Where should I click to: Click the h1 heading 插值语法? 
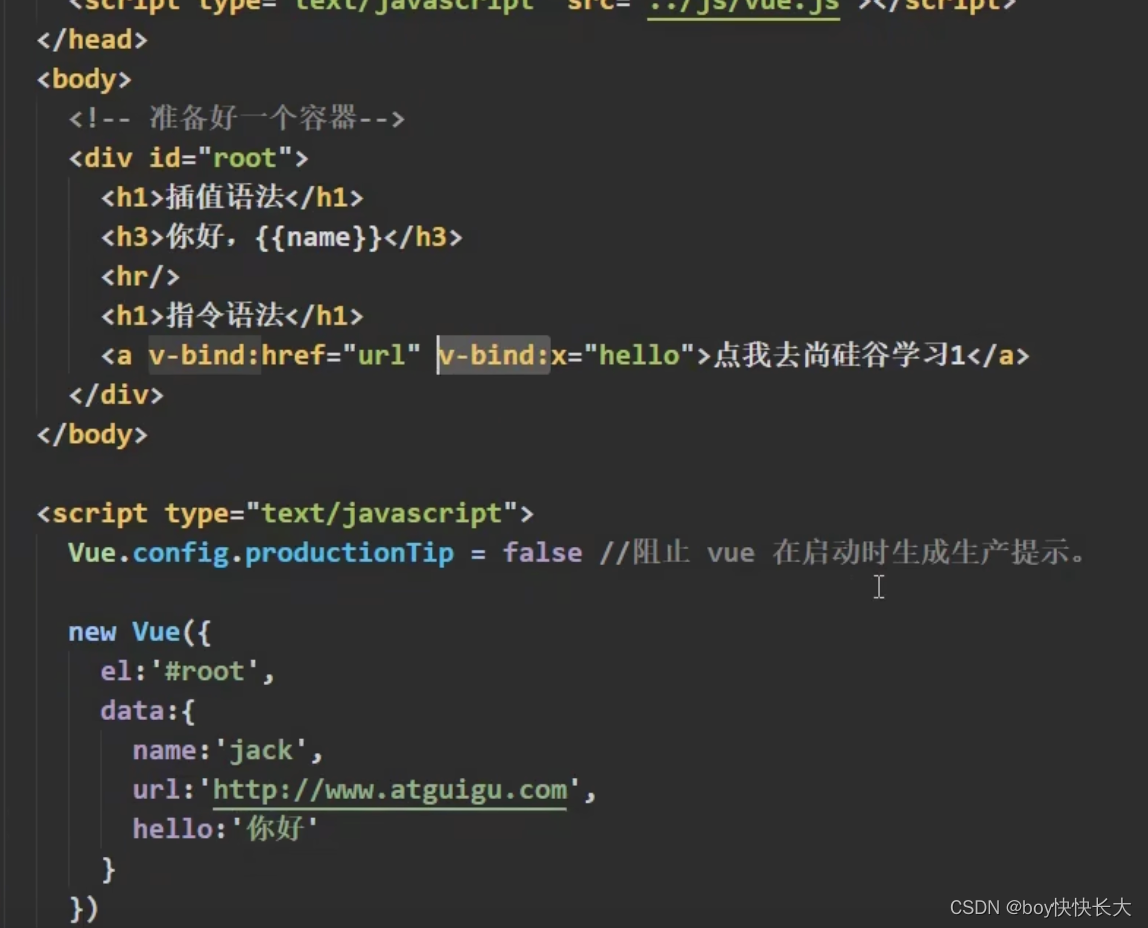tap(232, 198)
